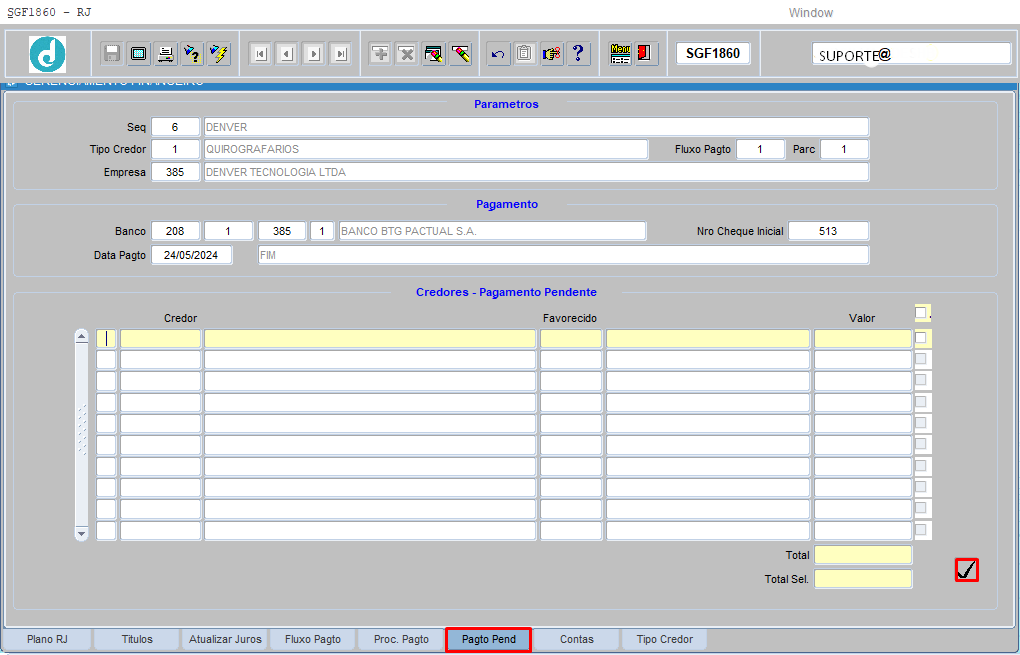Open the Tipo Credor tab
This screenshot has width=1020, height=655.
[665, 639]
